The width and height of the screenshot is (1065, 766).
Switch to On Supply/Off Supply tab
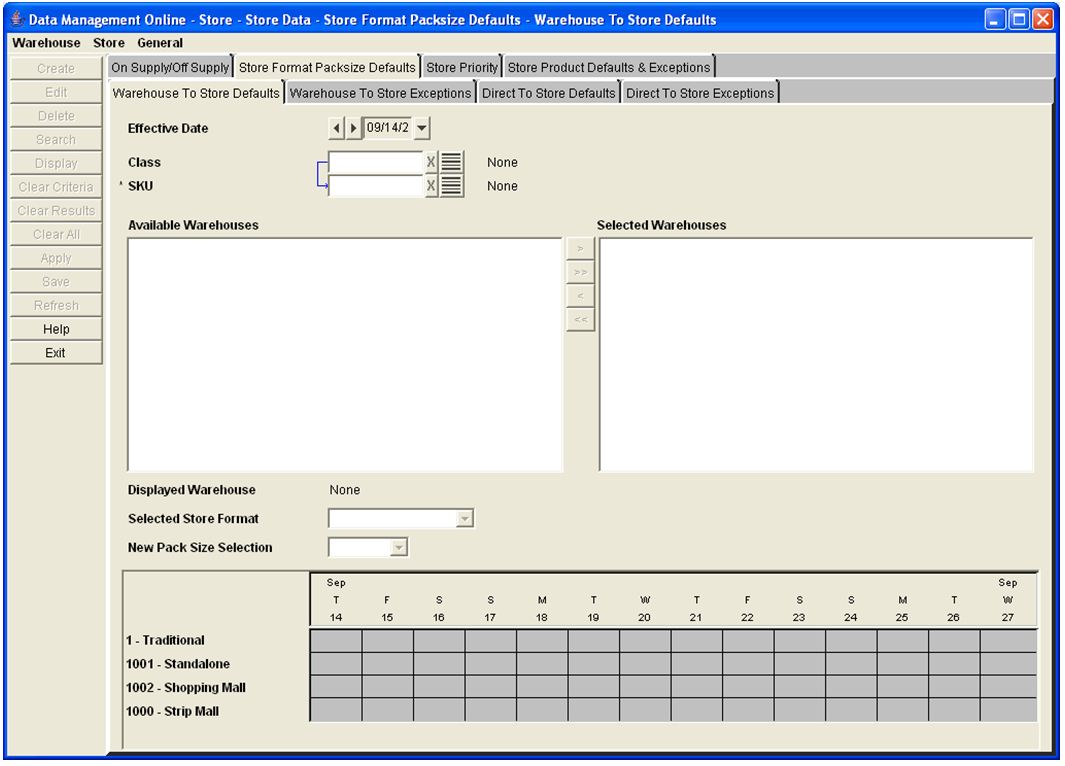coord(170,67)
